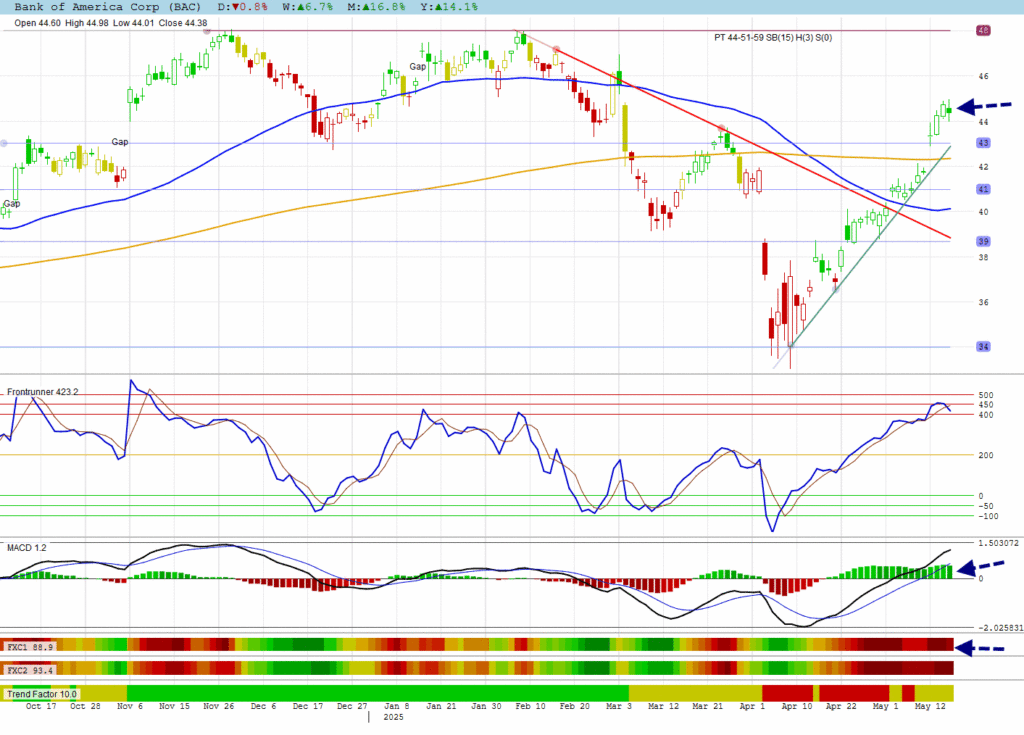Viewport: 1024px width, 735px height.
Task: Click the 40 price axis label
Action: click(983, 212)
